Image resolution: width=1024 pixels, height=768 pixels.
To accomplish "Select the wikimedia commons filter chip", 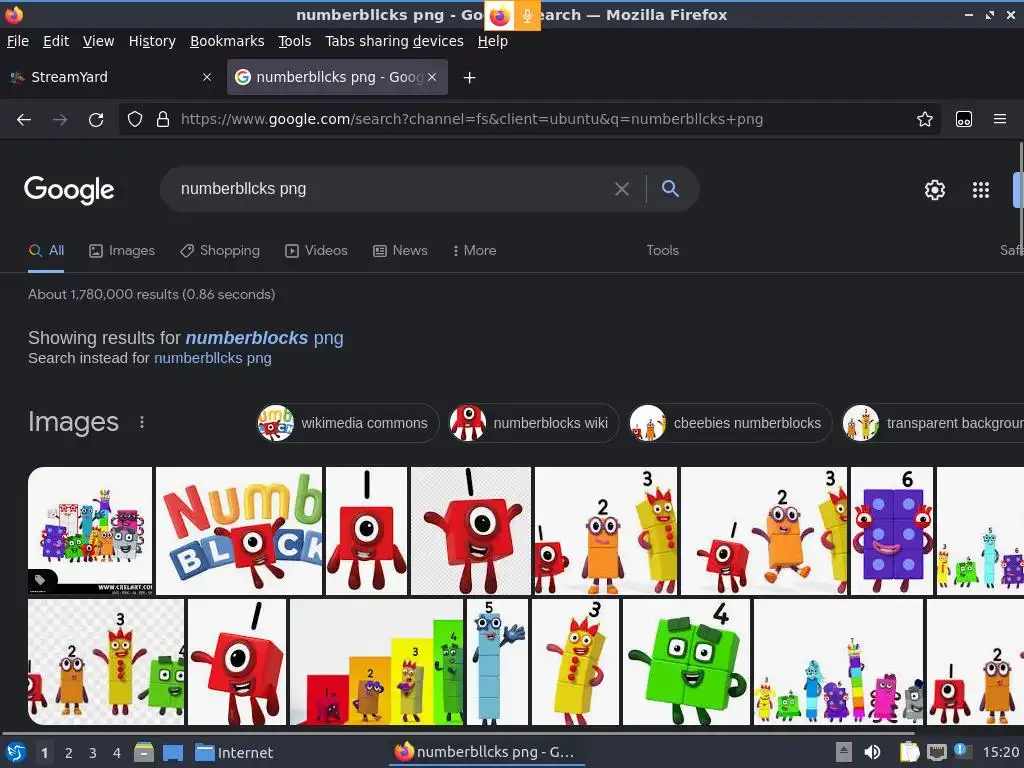I will pyautogui.click(x=347, y=423).
